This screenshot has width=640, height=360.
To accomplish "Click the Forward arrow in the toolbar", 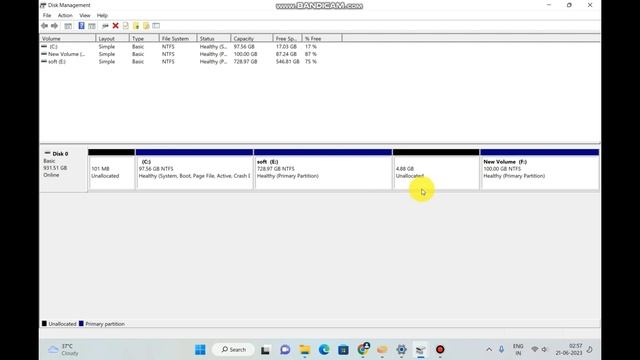I will coord(54,26).
